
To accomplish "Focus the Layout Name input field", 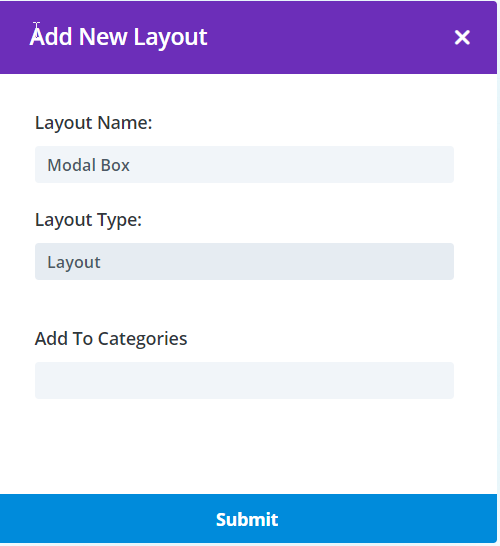I will pyautogui.click(x=244, y=164).
